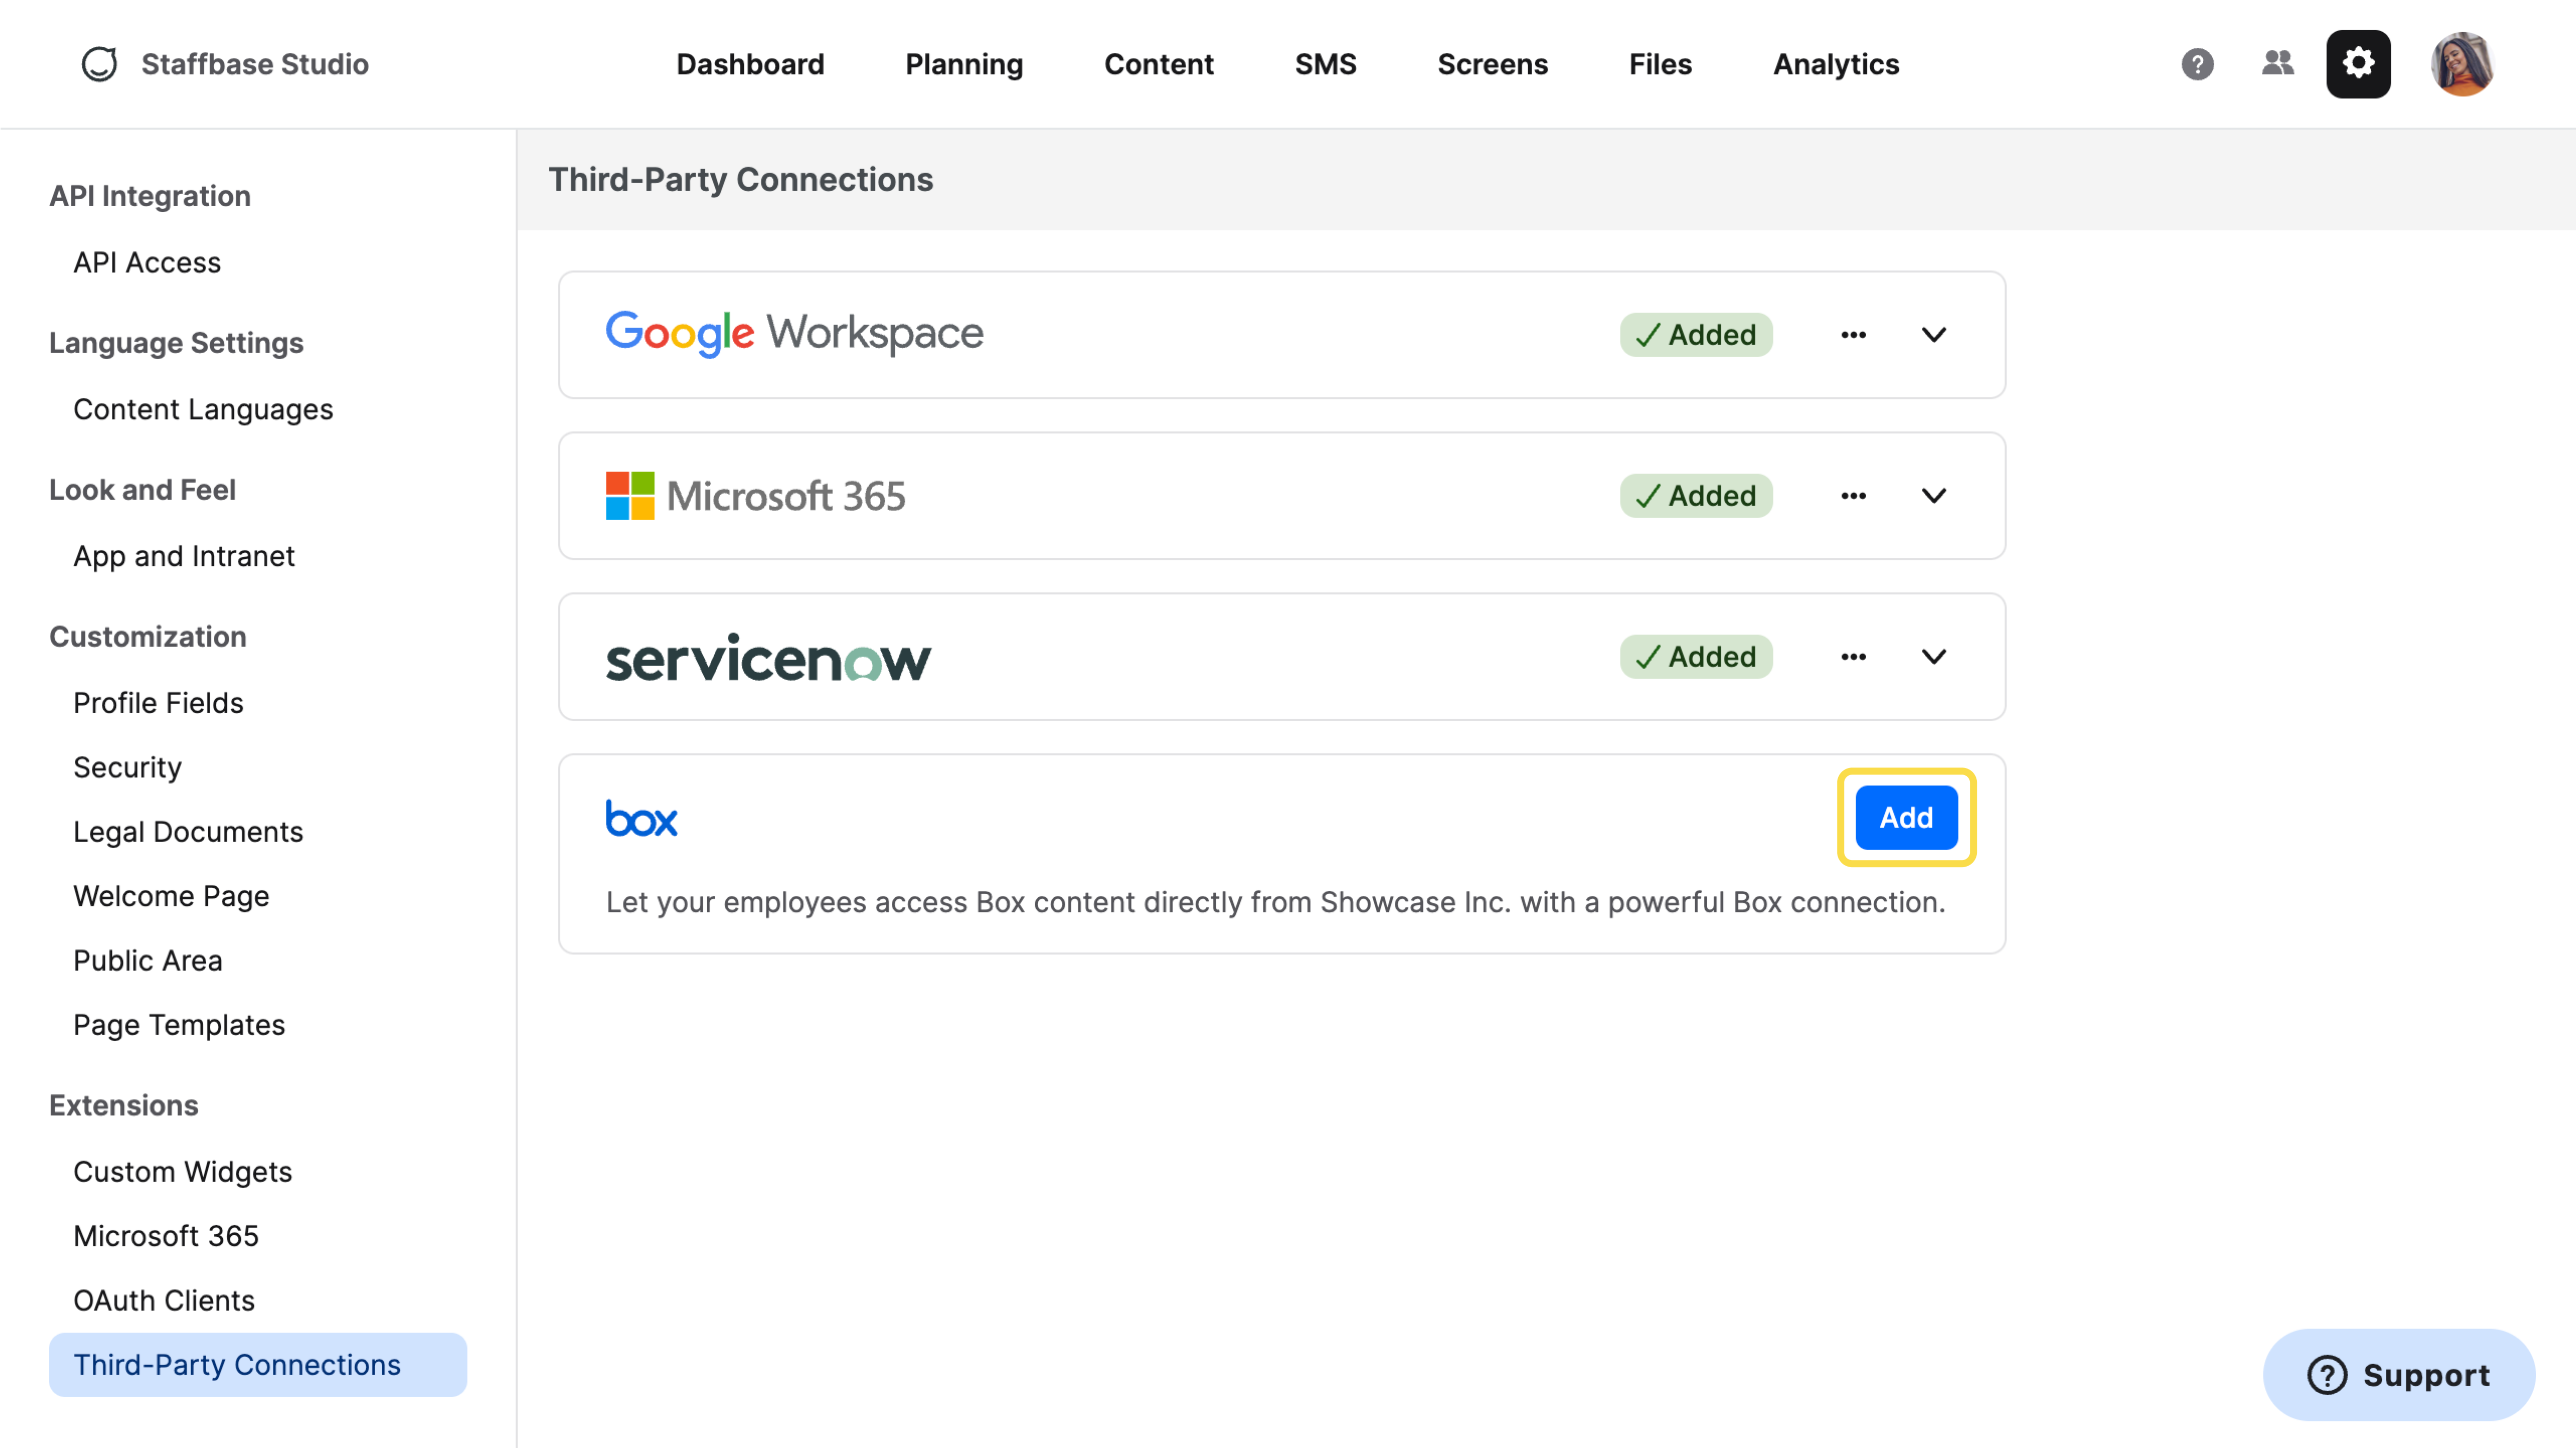
Task: Open the Planning tab
Action: pyautogui.click(x=964, y=64)
